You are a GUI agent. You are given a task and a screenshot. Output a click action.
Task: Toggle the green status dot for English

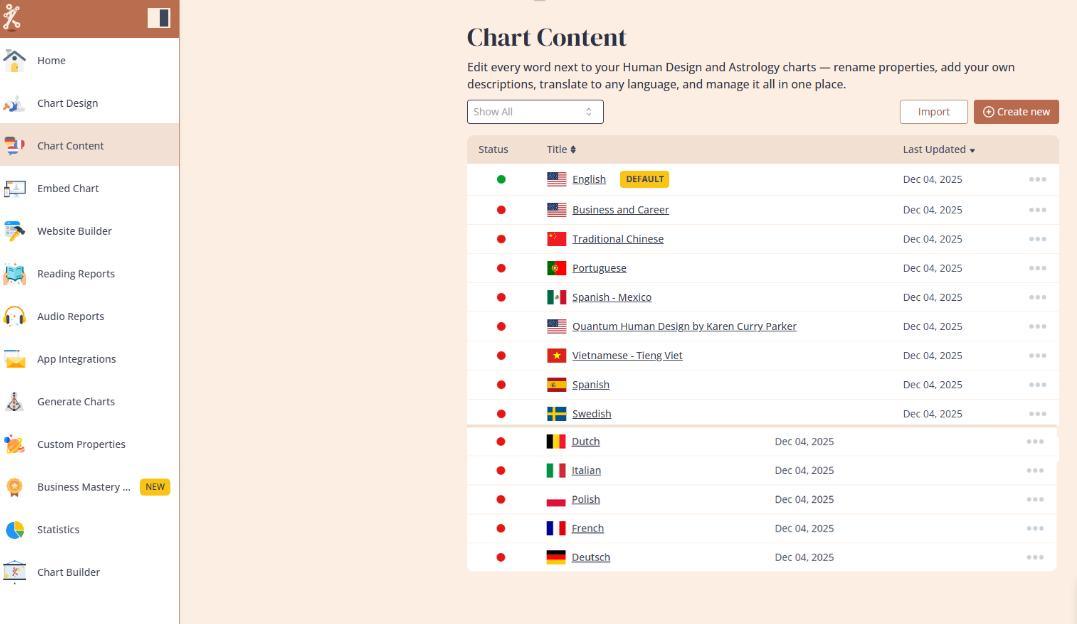[x=501, y=180]
